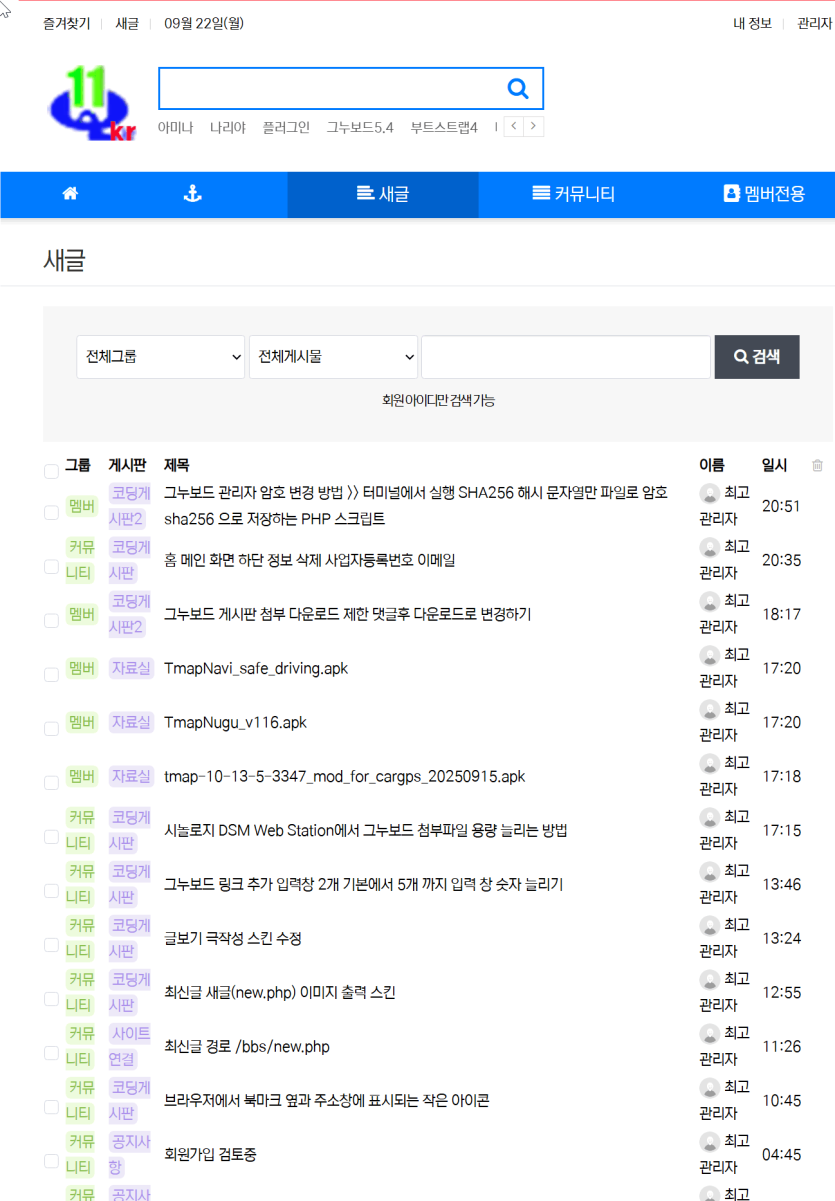The height and width of the screenshot is (1201, 835).
Task: Click 자료실 board tag in TmapNugu_v116.apk row
Action: tap(131, 722)
